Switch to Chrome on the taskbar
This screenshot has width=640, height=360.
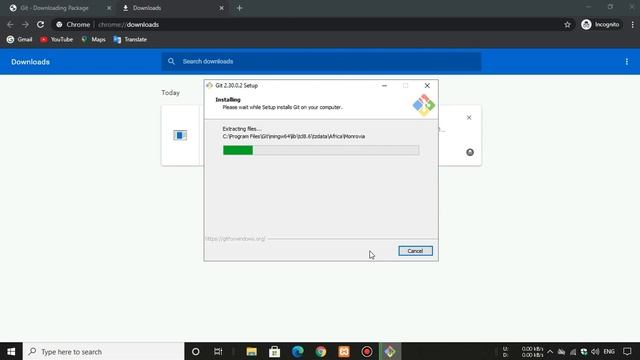pyautogui.click(x=321, y=351)
